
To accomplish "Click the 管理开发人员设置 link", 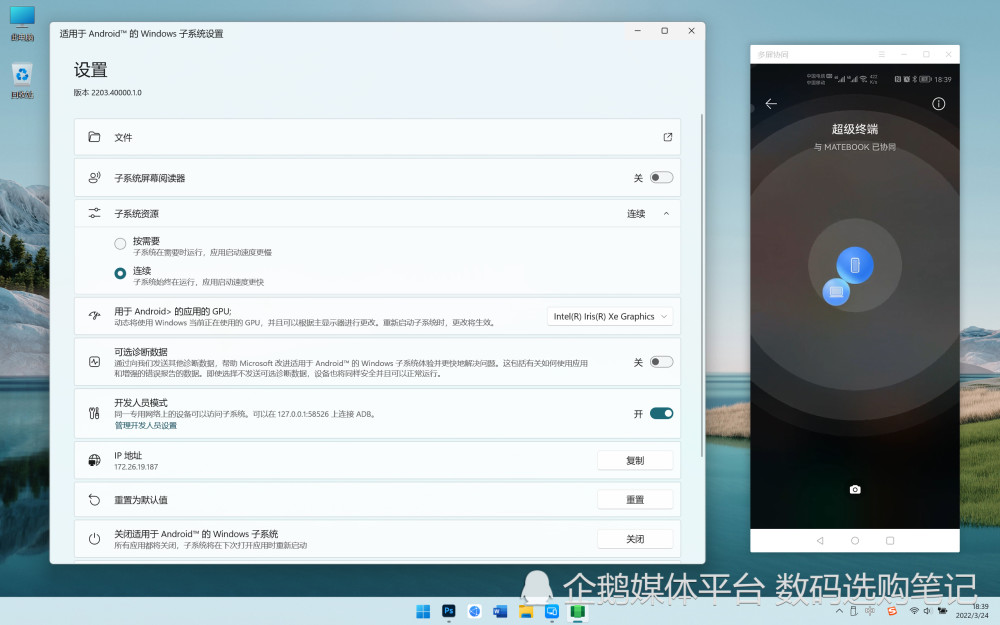I will [x=145, y=426].
